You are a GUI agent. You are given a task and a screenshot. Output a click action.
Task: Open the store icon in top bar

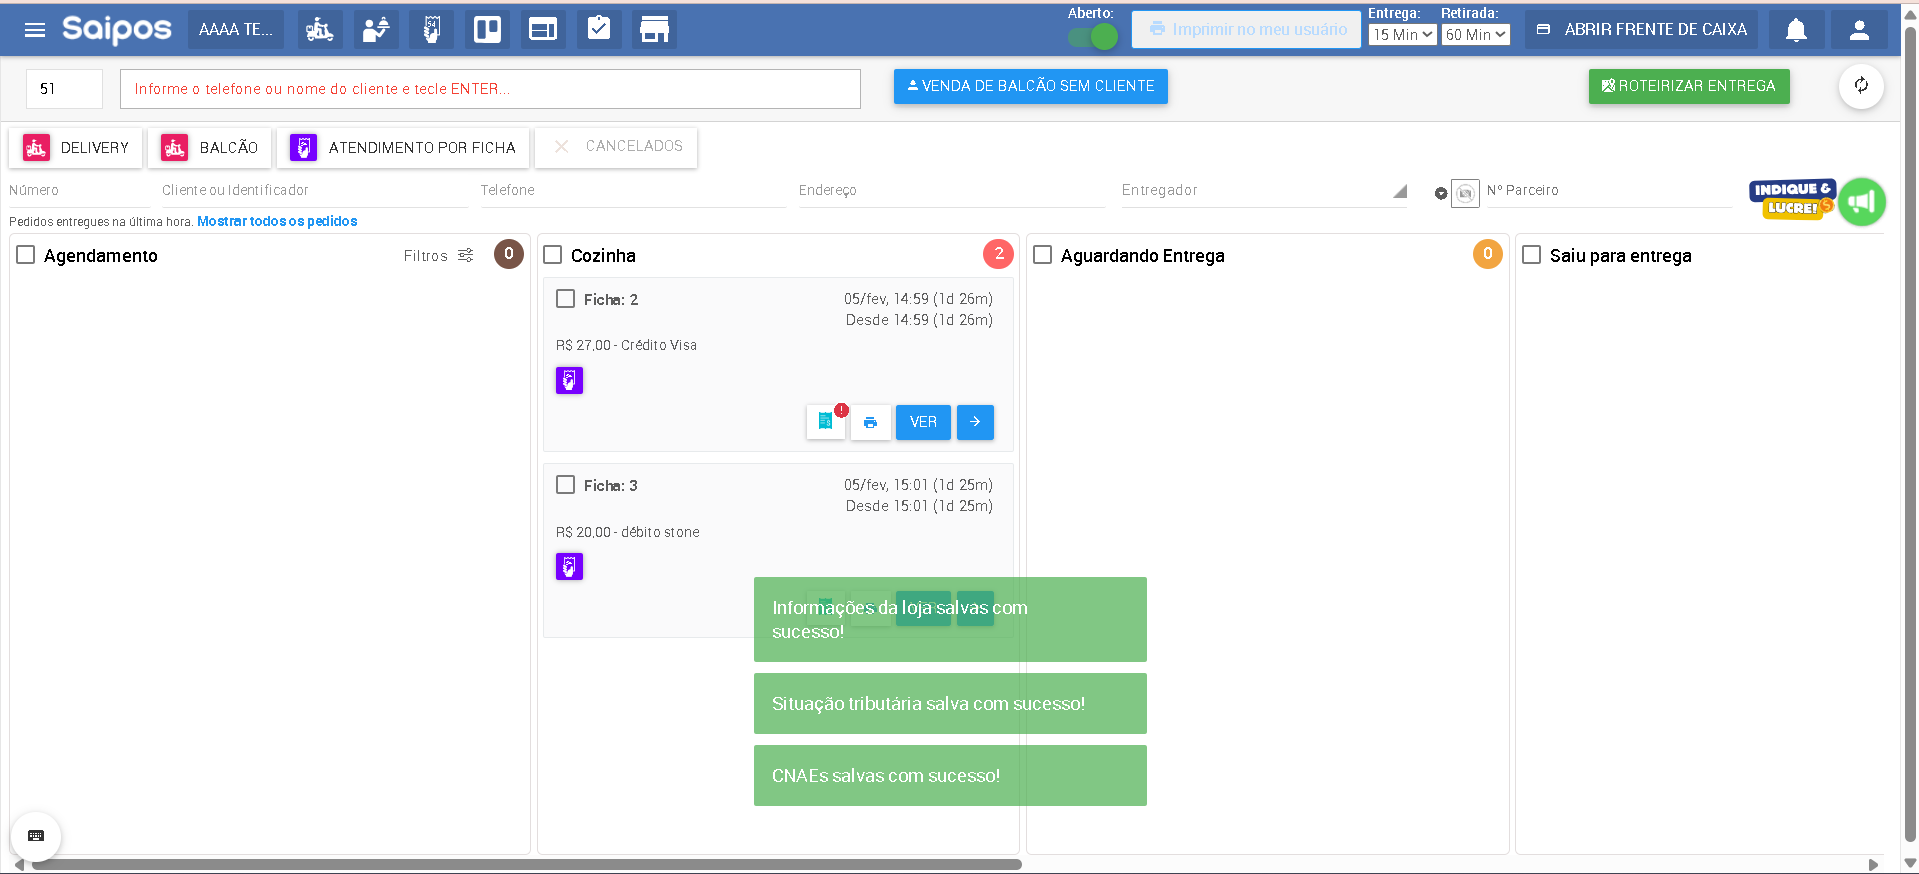click(x=654, y=30)
